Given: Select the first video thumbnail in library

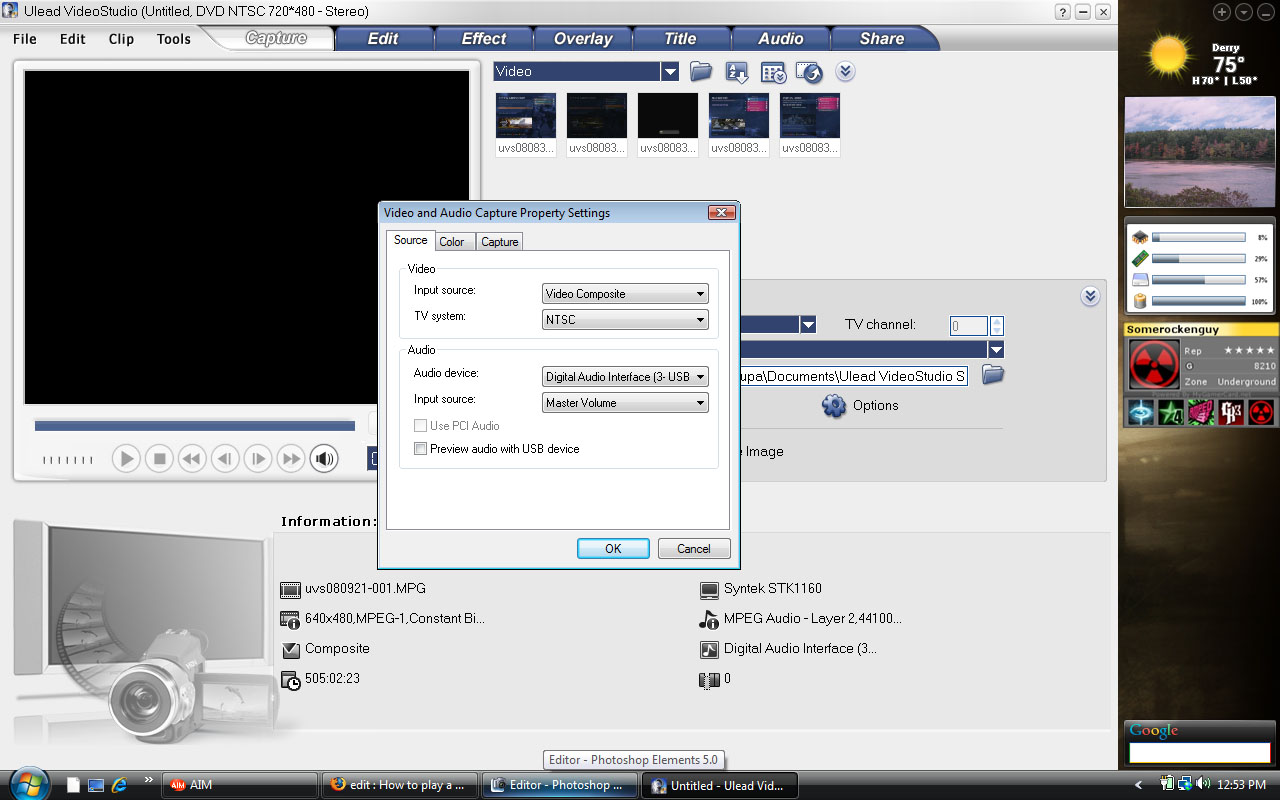Looking at the screenshot, I should click(526, 116).
